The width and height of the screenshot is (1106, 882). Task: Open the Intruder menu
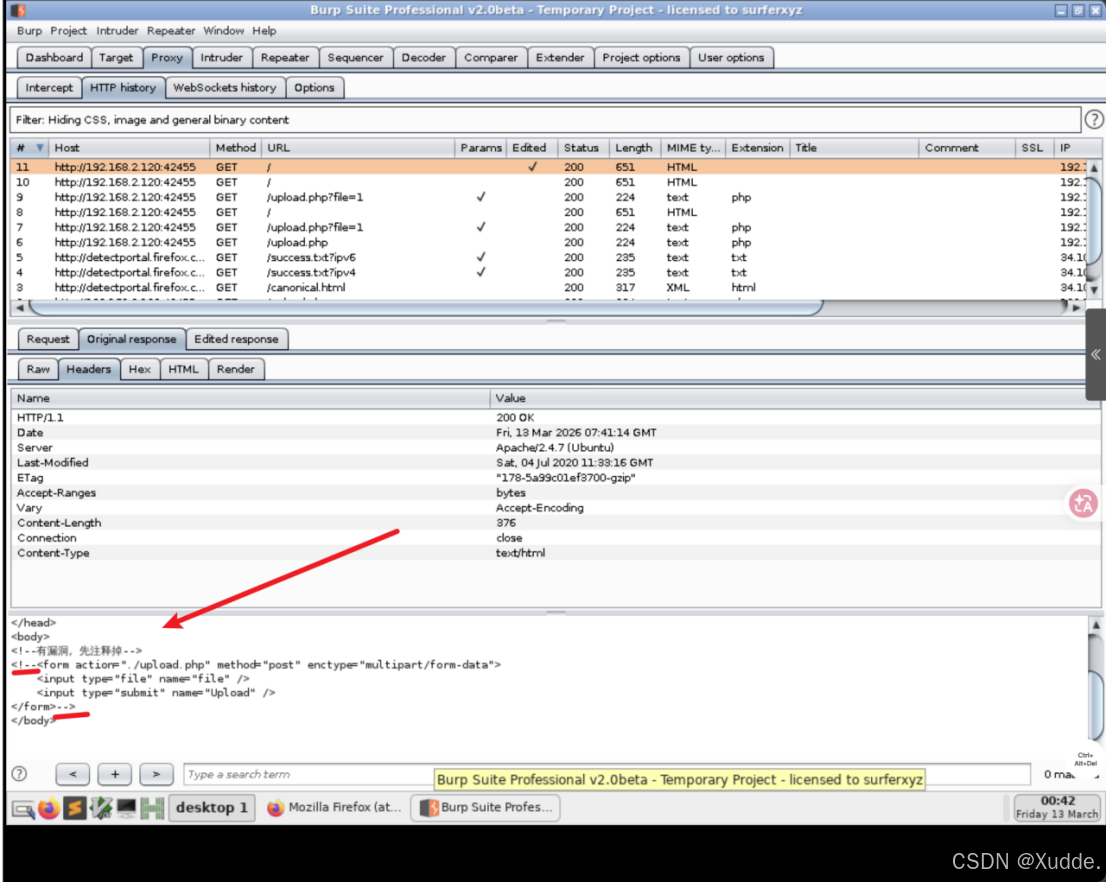(117, 30)
